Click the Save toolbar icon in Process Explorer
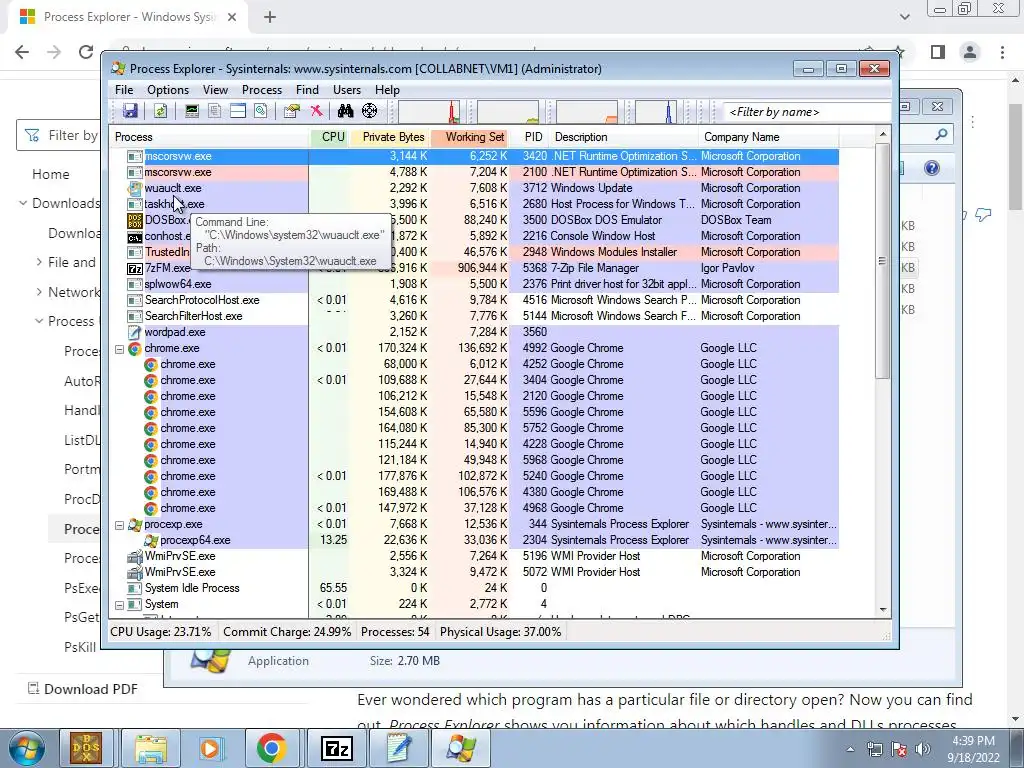Viewport: 1024px width, 768px height. (130, 111)
